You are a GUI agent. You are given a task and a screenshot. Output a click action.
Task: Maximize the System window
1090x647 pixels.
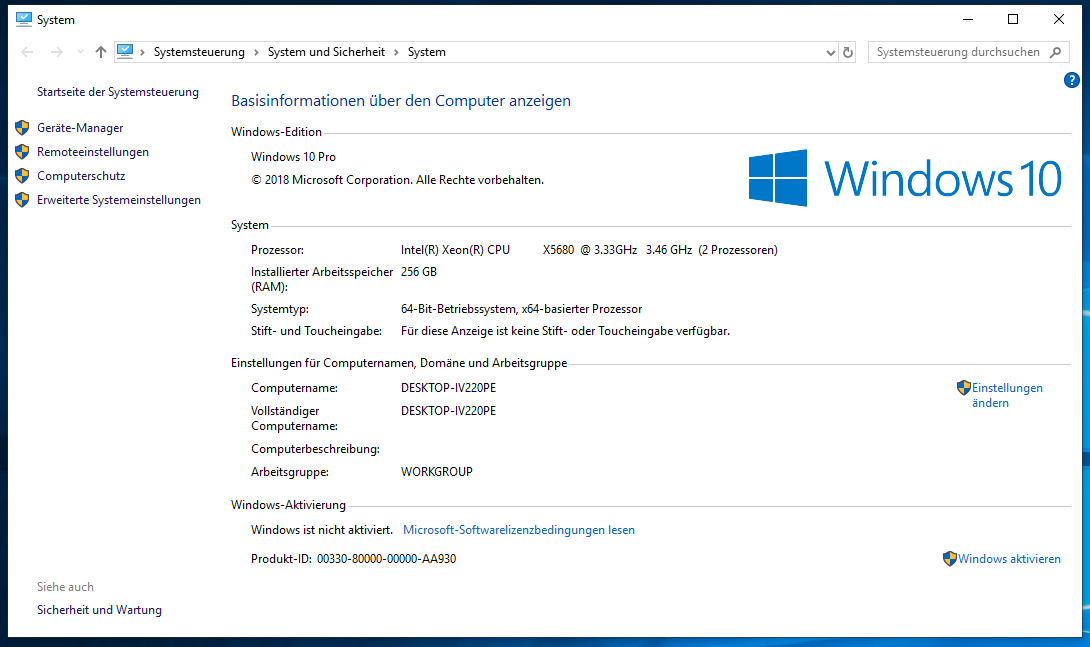(1013, 19)
